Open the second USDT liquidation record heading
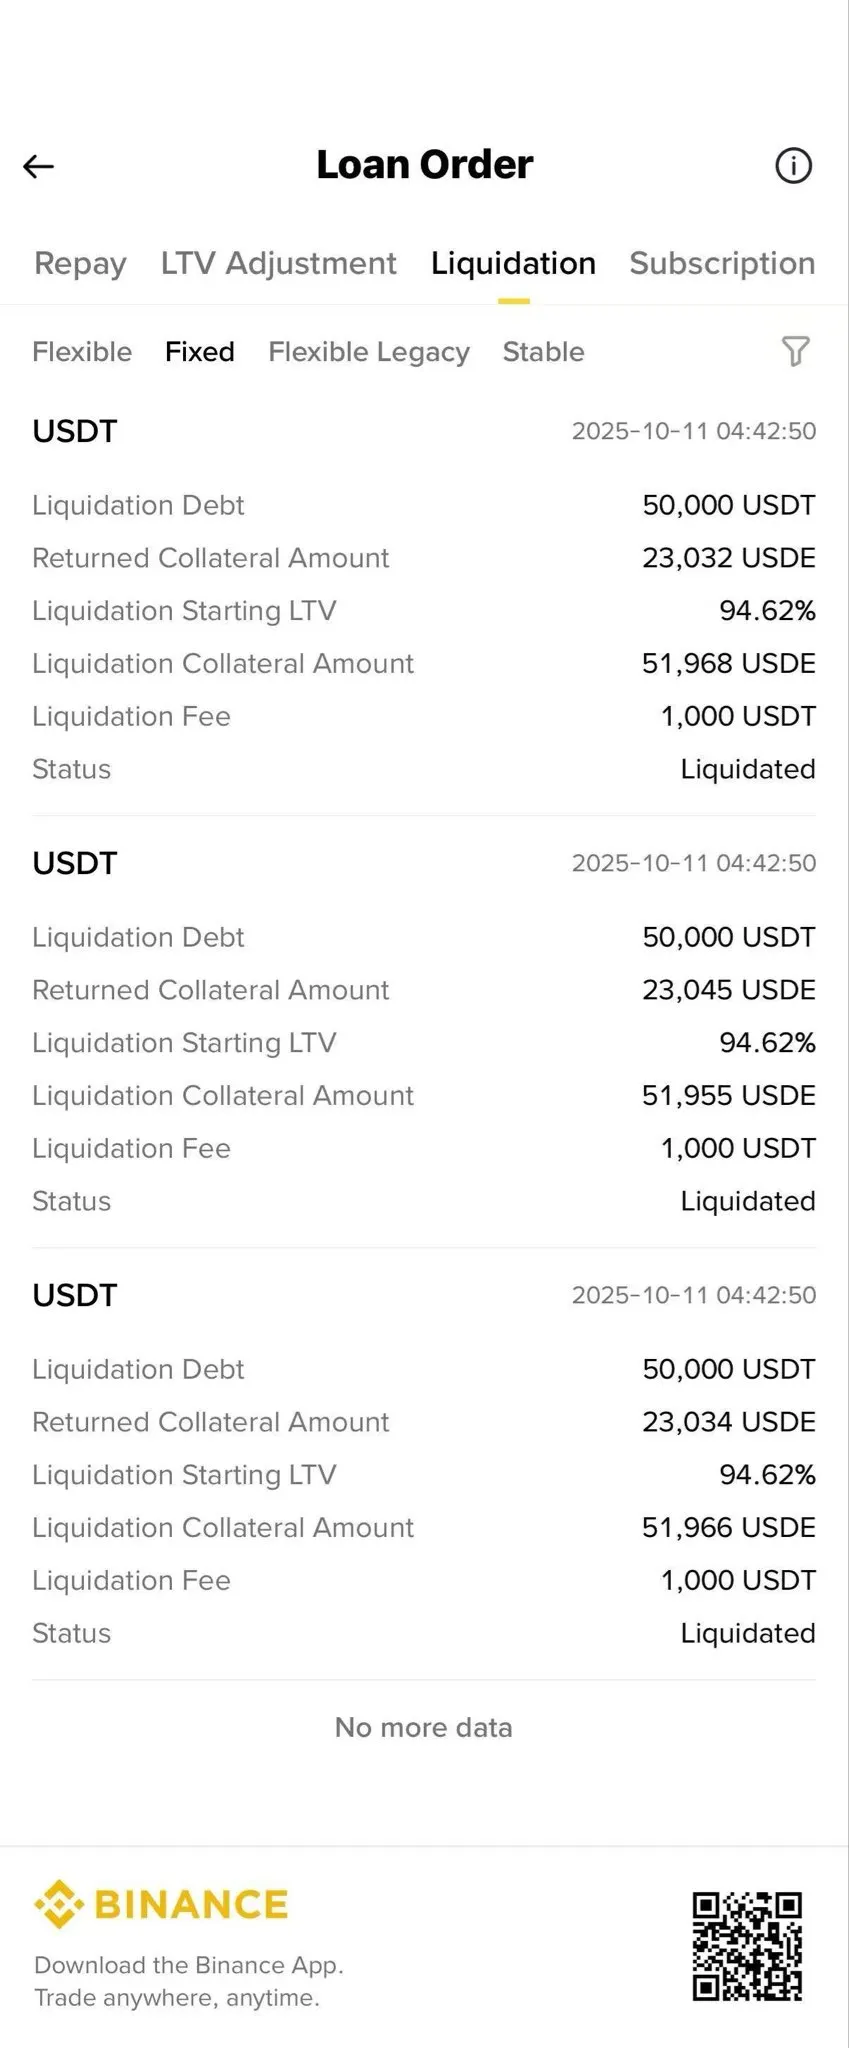 (75, 863)
